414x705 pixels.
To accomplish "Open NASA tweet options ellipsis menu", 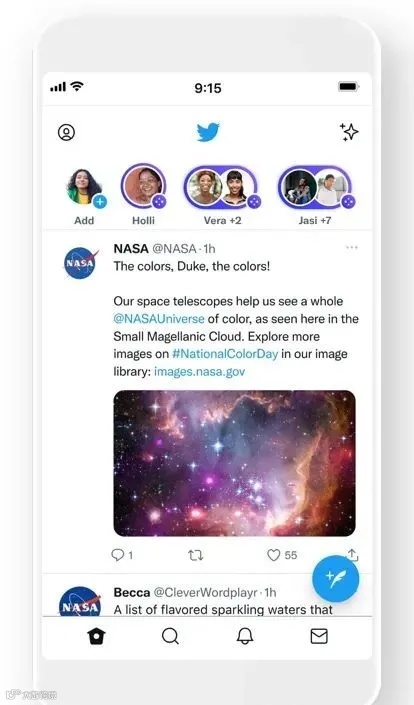I will coord(352,248).
